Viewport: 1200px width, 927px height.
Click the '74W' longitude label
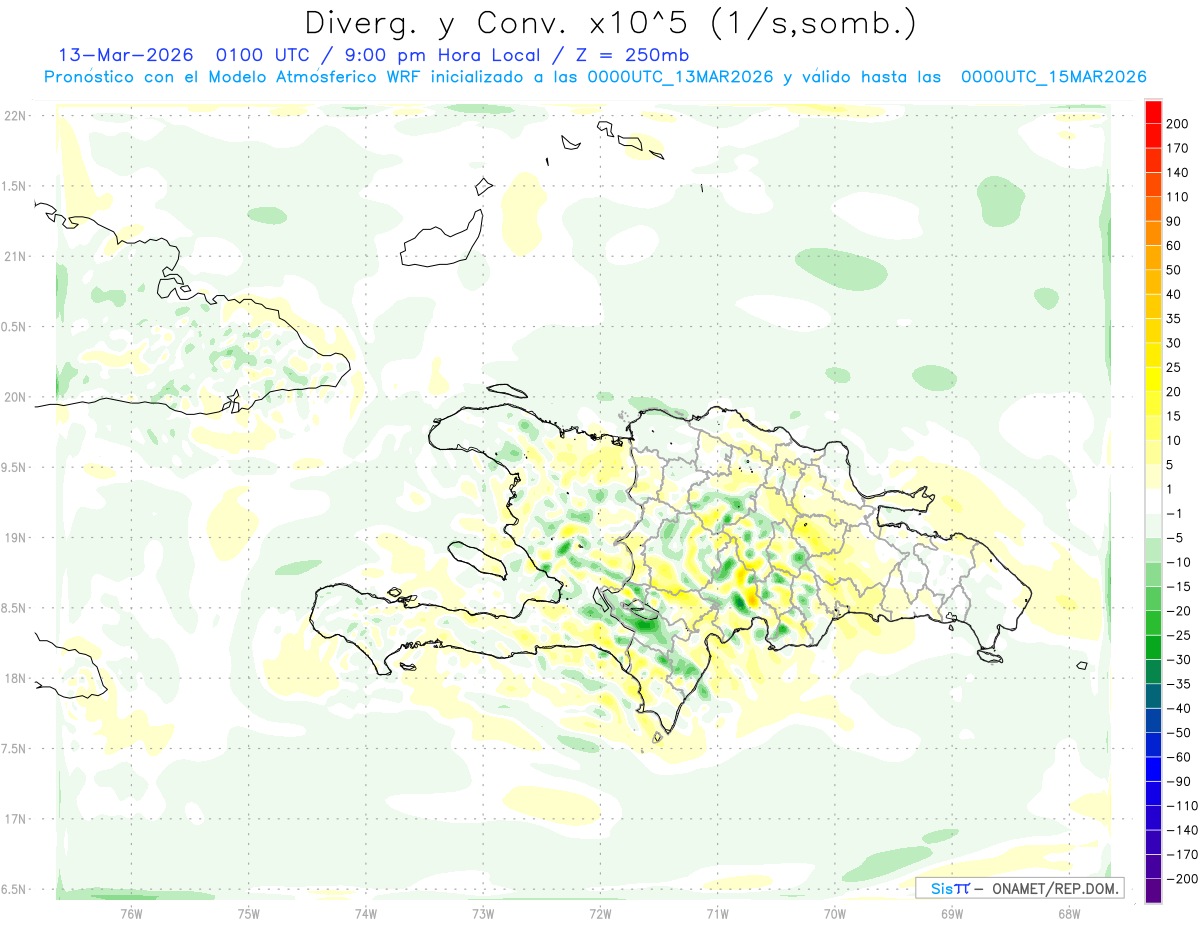pyautogui.click(x=365, y=913)
